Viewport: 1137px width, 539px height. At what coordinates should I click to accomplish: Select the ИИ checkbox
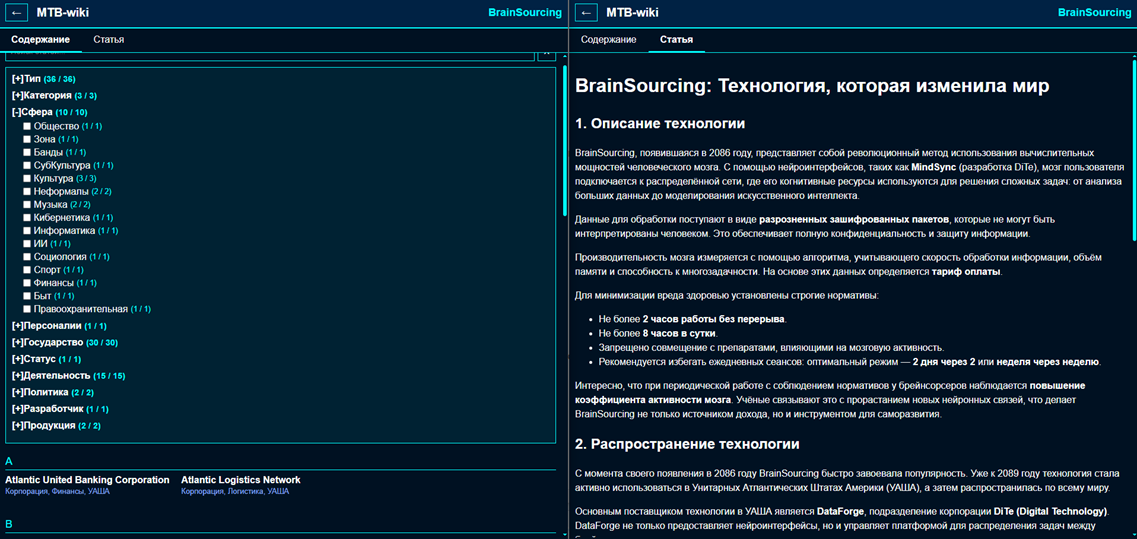tap(27, 243)
